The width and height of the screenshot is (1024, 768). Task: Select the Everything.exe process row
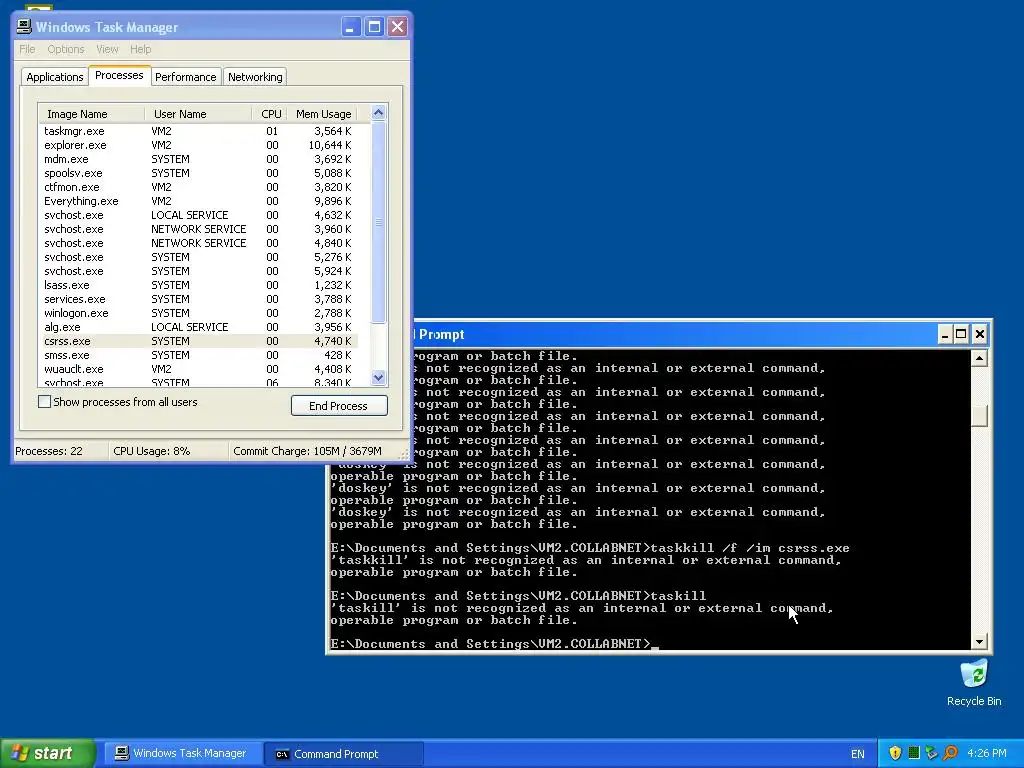click(x=198, y=201)
